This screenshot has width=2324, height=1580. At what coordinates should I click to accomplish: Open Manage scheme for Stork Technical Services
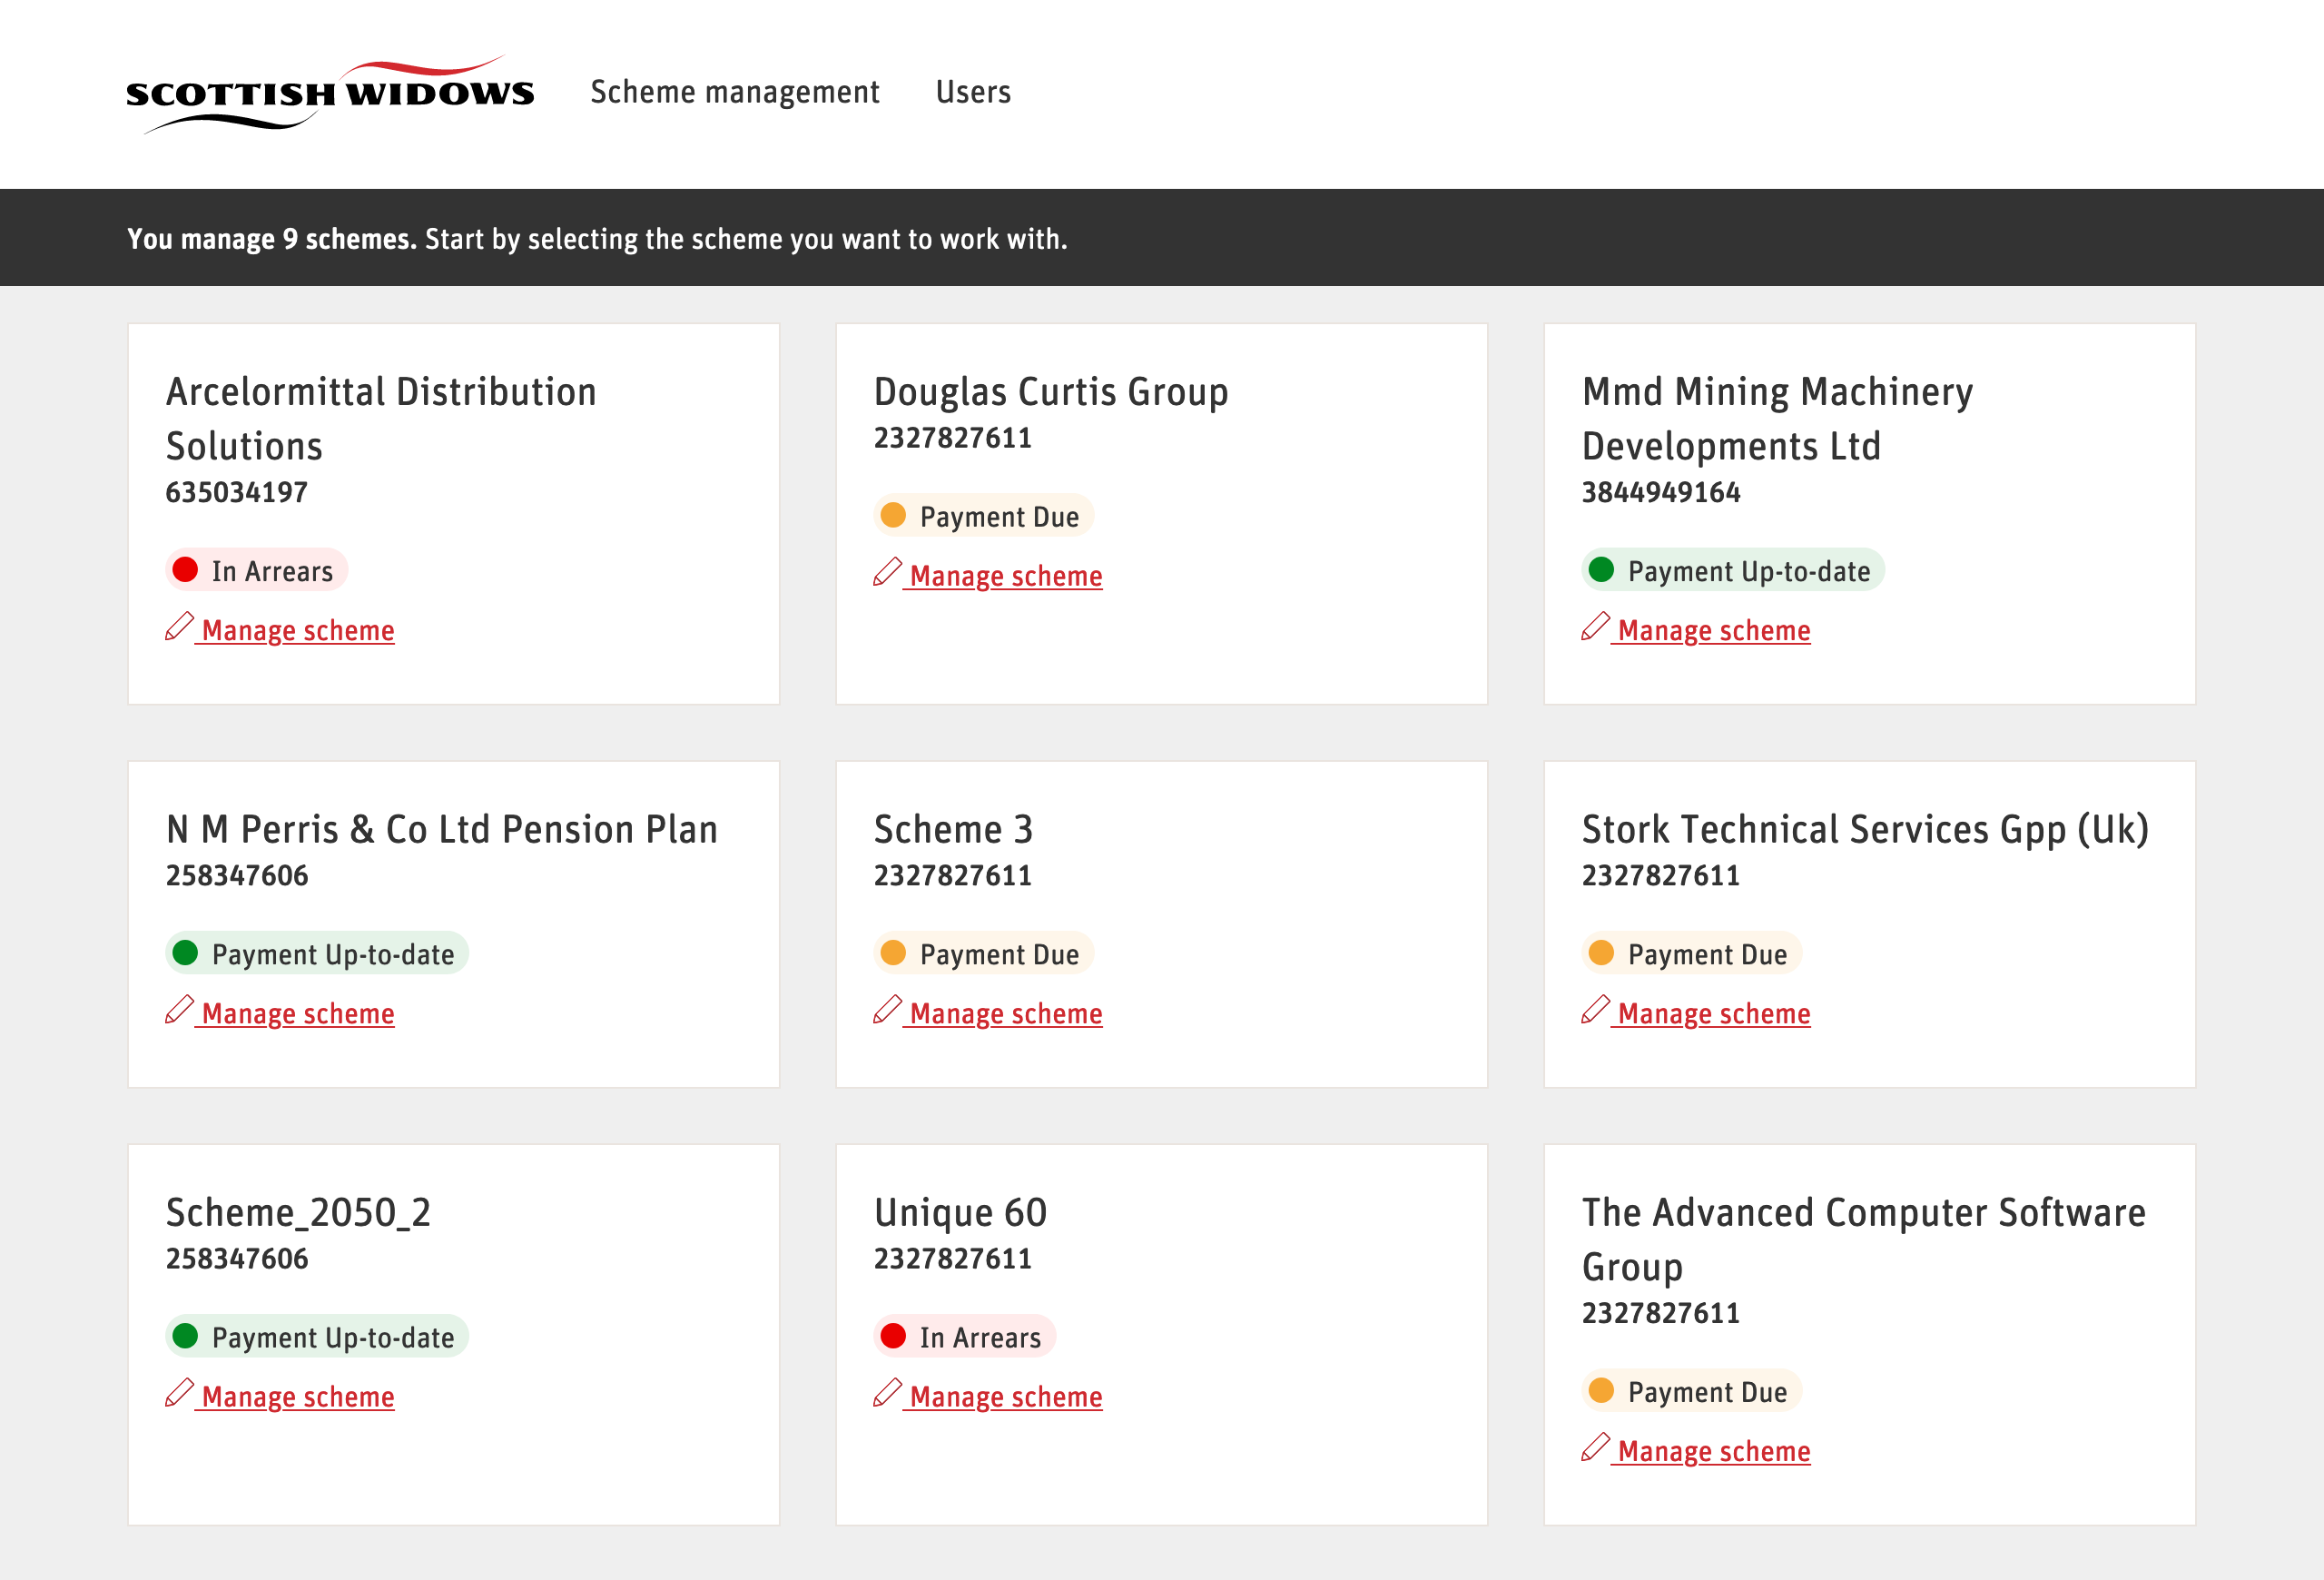click(x=1714, y=1013)
